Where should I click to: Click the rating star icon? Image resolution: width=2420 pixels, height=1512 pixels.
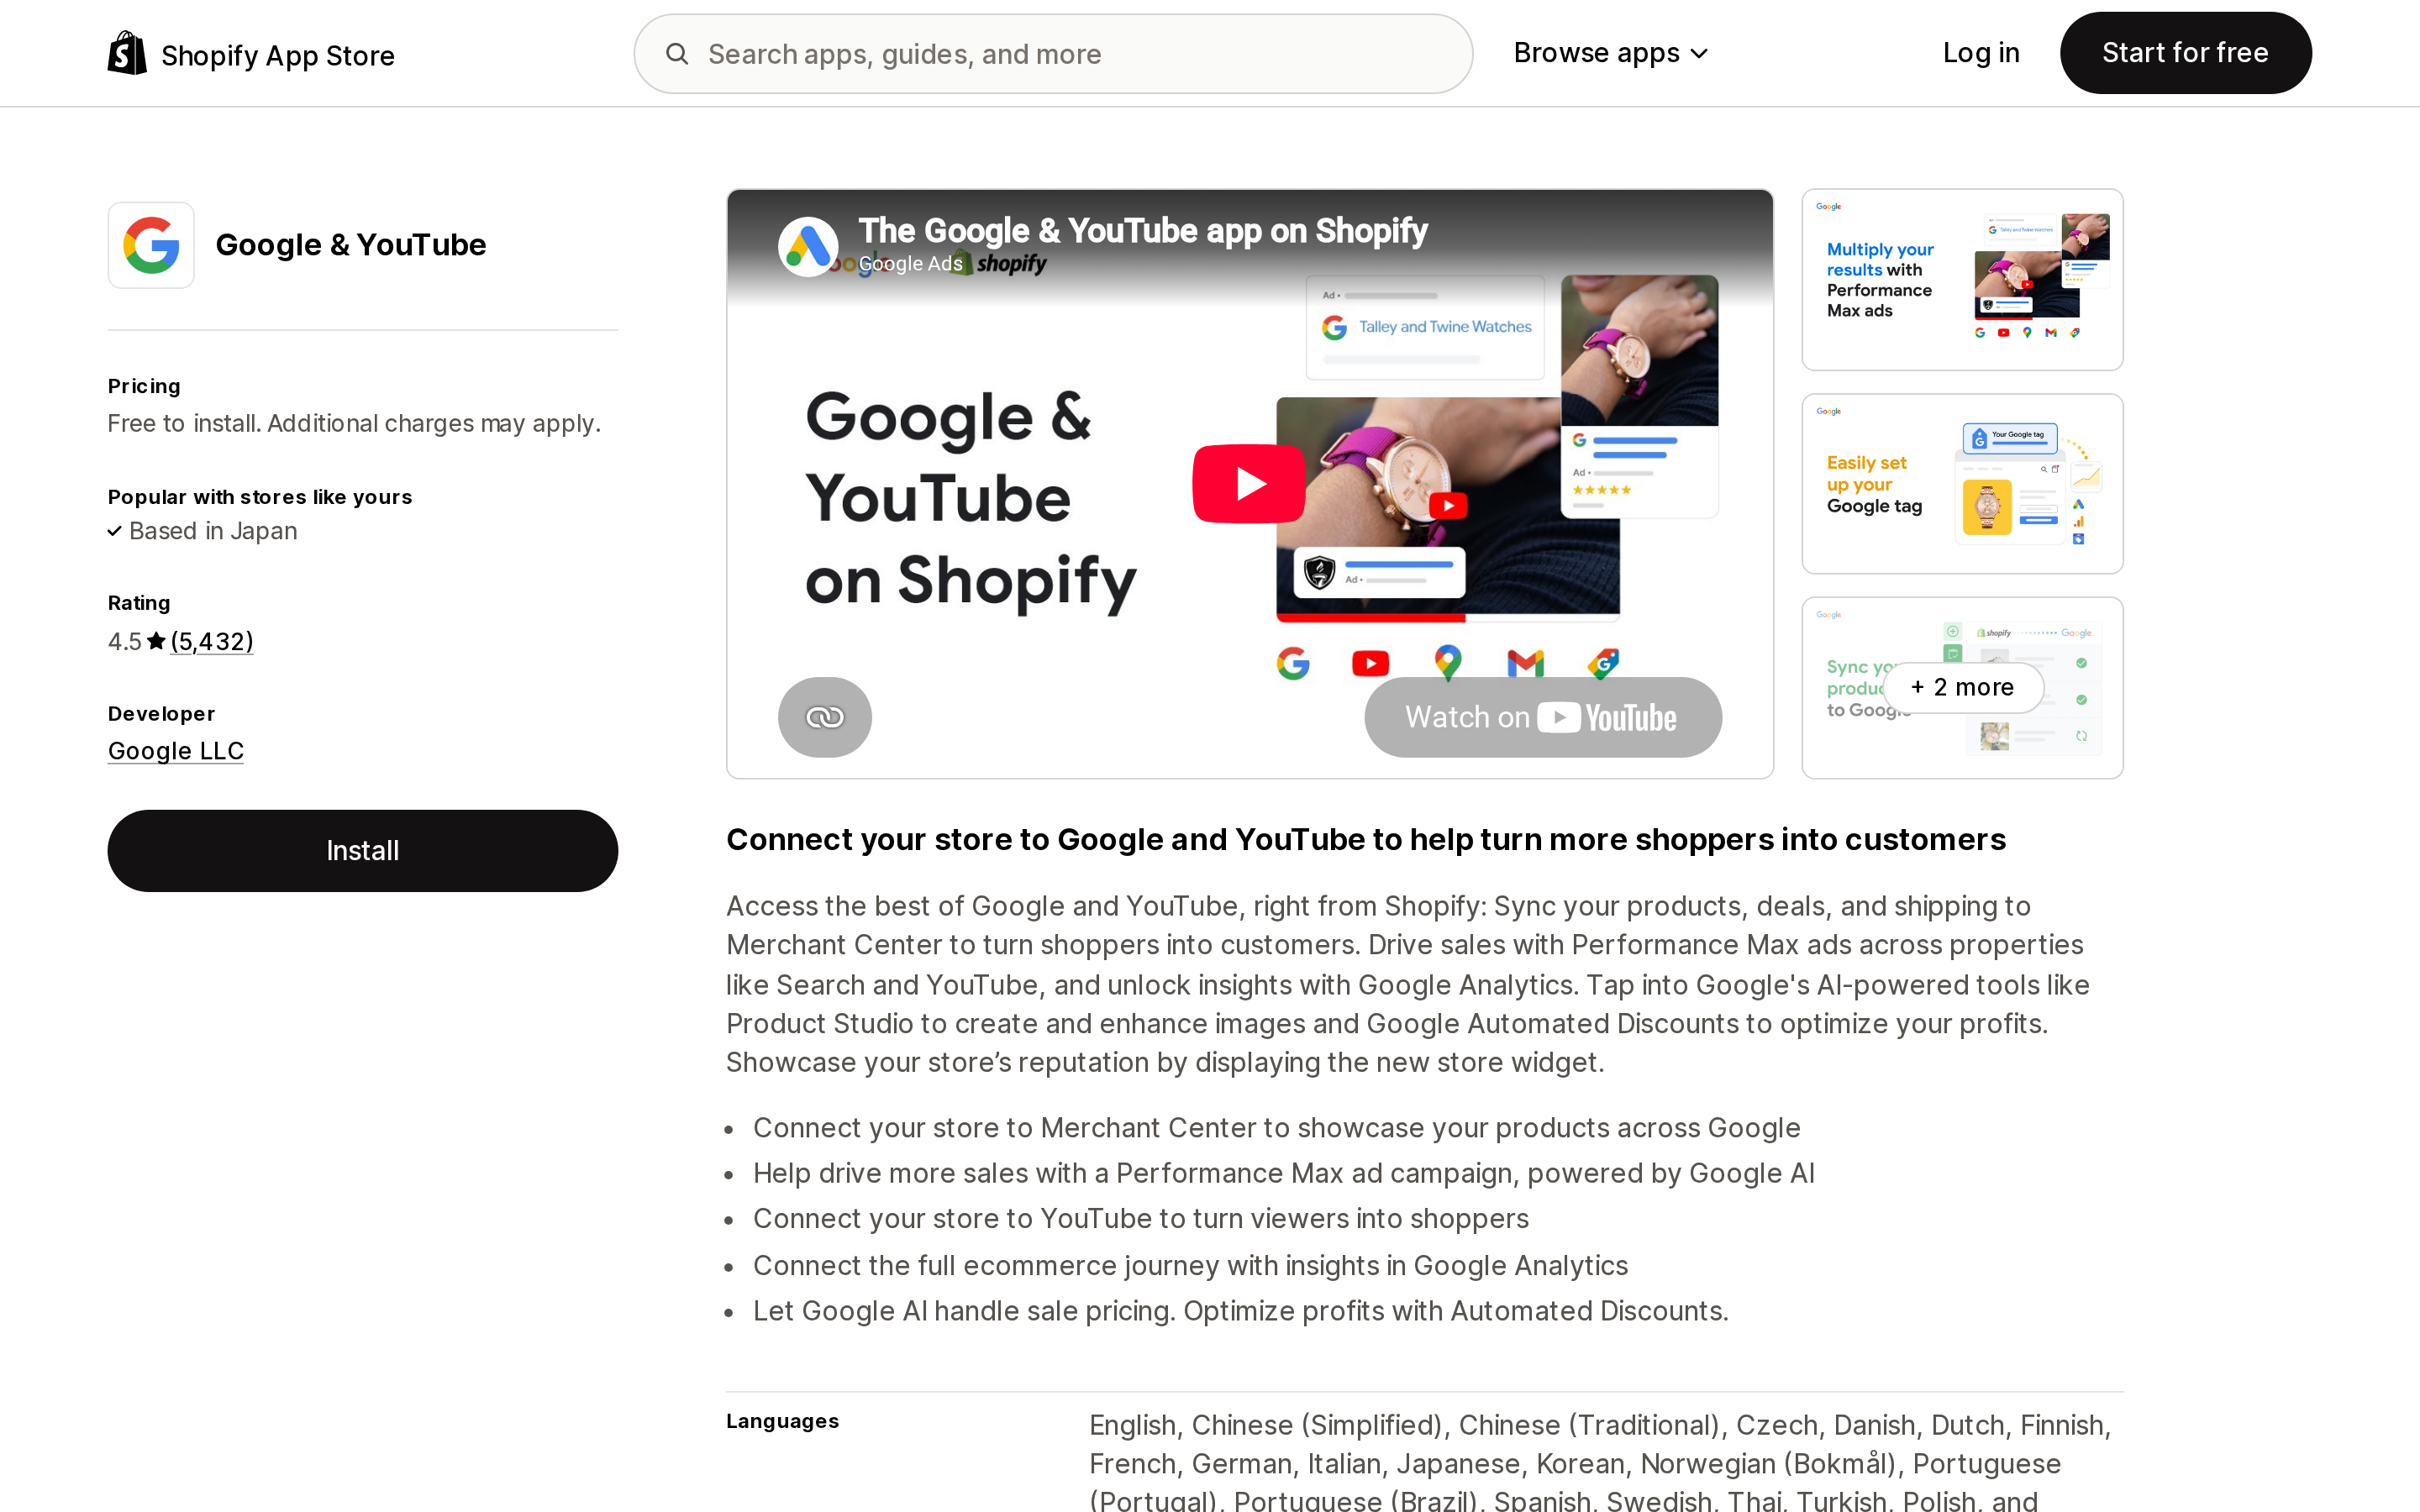point(156,641)
